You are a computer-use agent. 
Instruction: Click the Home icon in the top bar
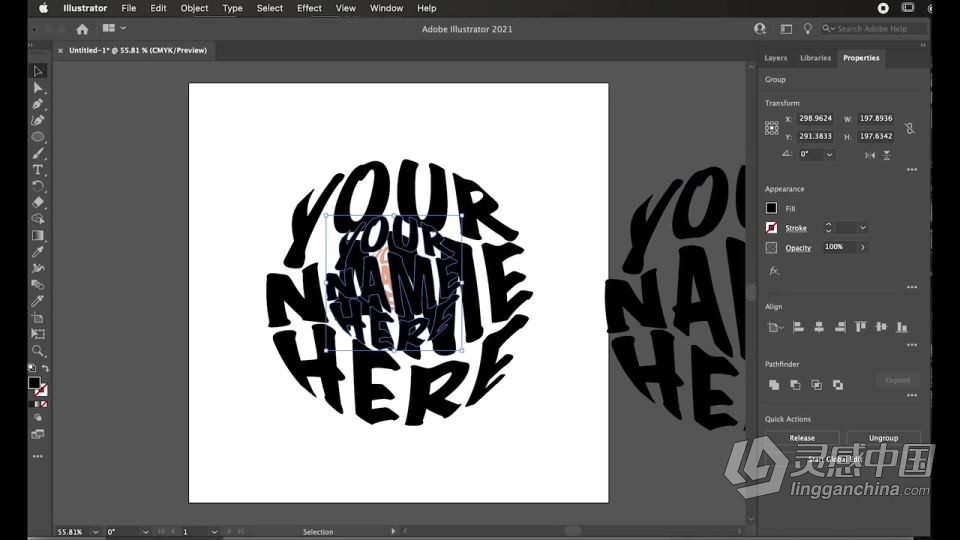tap(82, 29)
